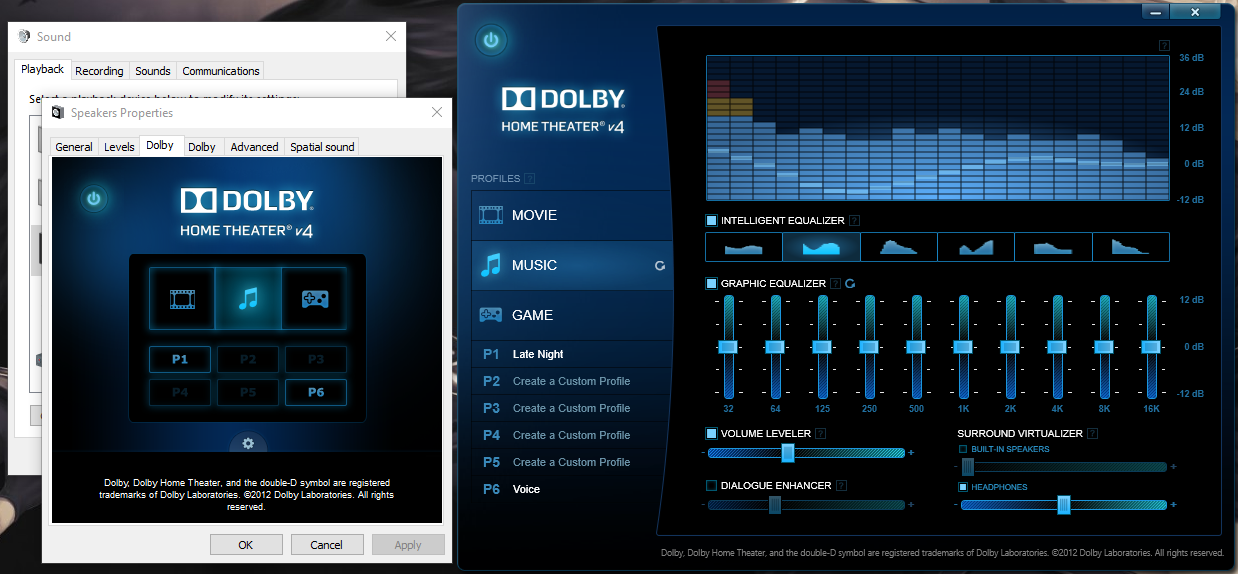The width and height of the screenshot is (1238, 574).
Task: Click the 250 Hz equalizer slider handle
Action: click(869, 346)
